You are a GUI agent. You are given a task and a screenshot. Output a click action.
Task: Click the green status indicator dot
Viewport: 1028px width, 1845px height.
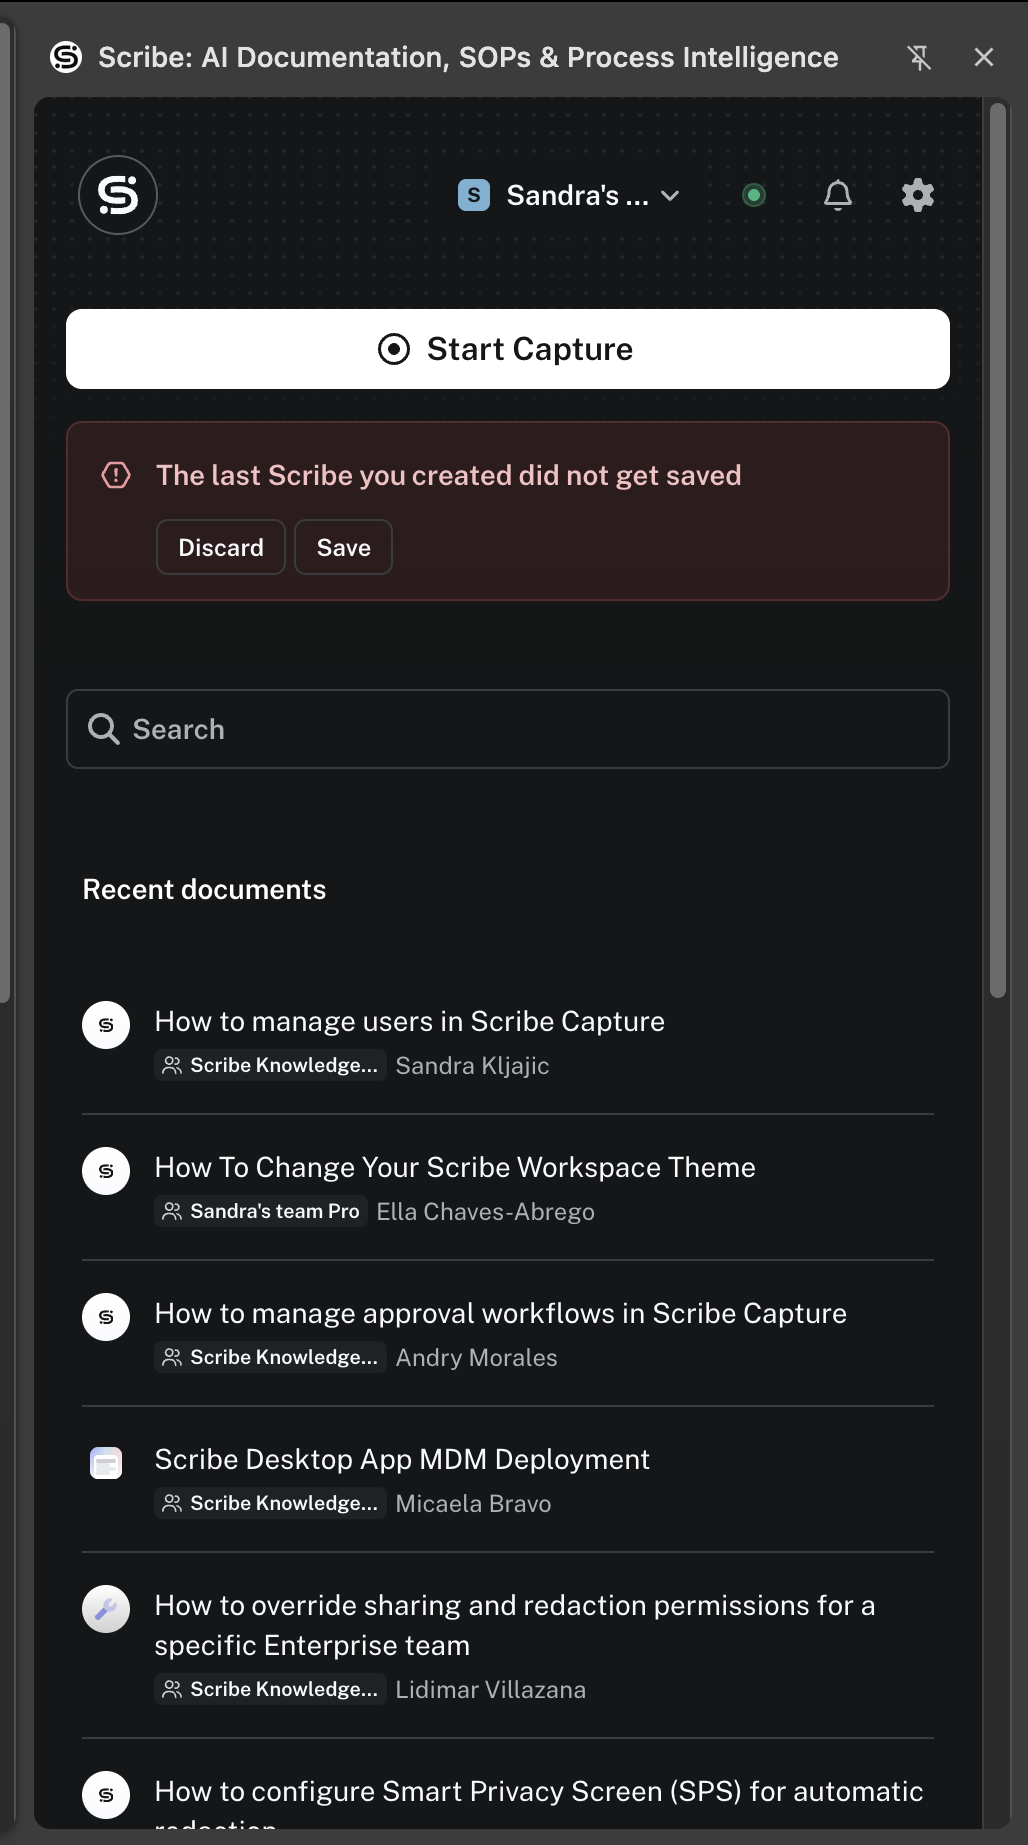tap(754, 195)
